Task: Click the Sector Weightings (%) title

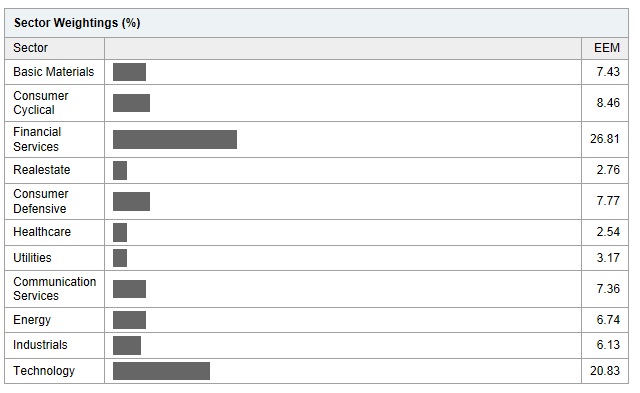Action: click(x=77, y=23)
